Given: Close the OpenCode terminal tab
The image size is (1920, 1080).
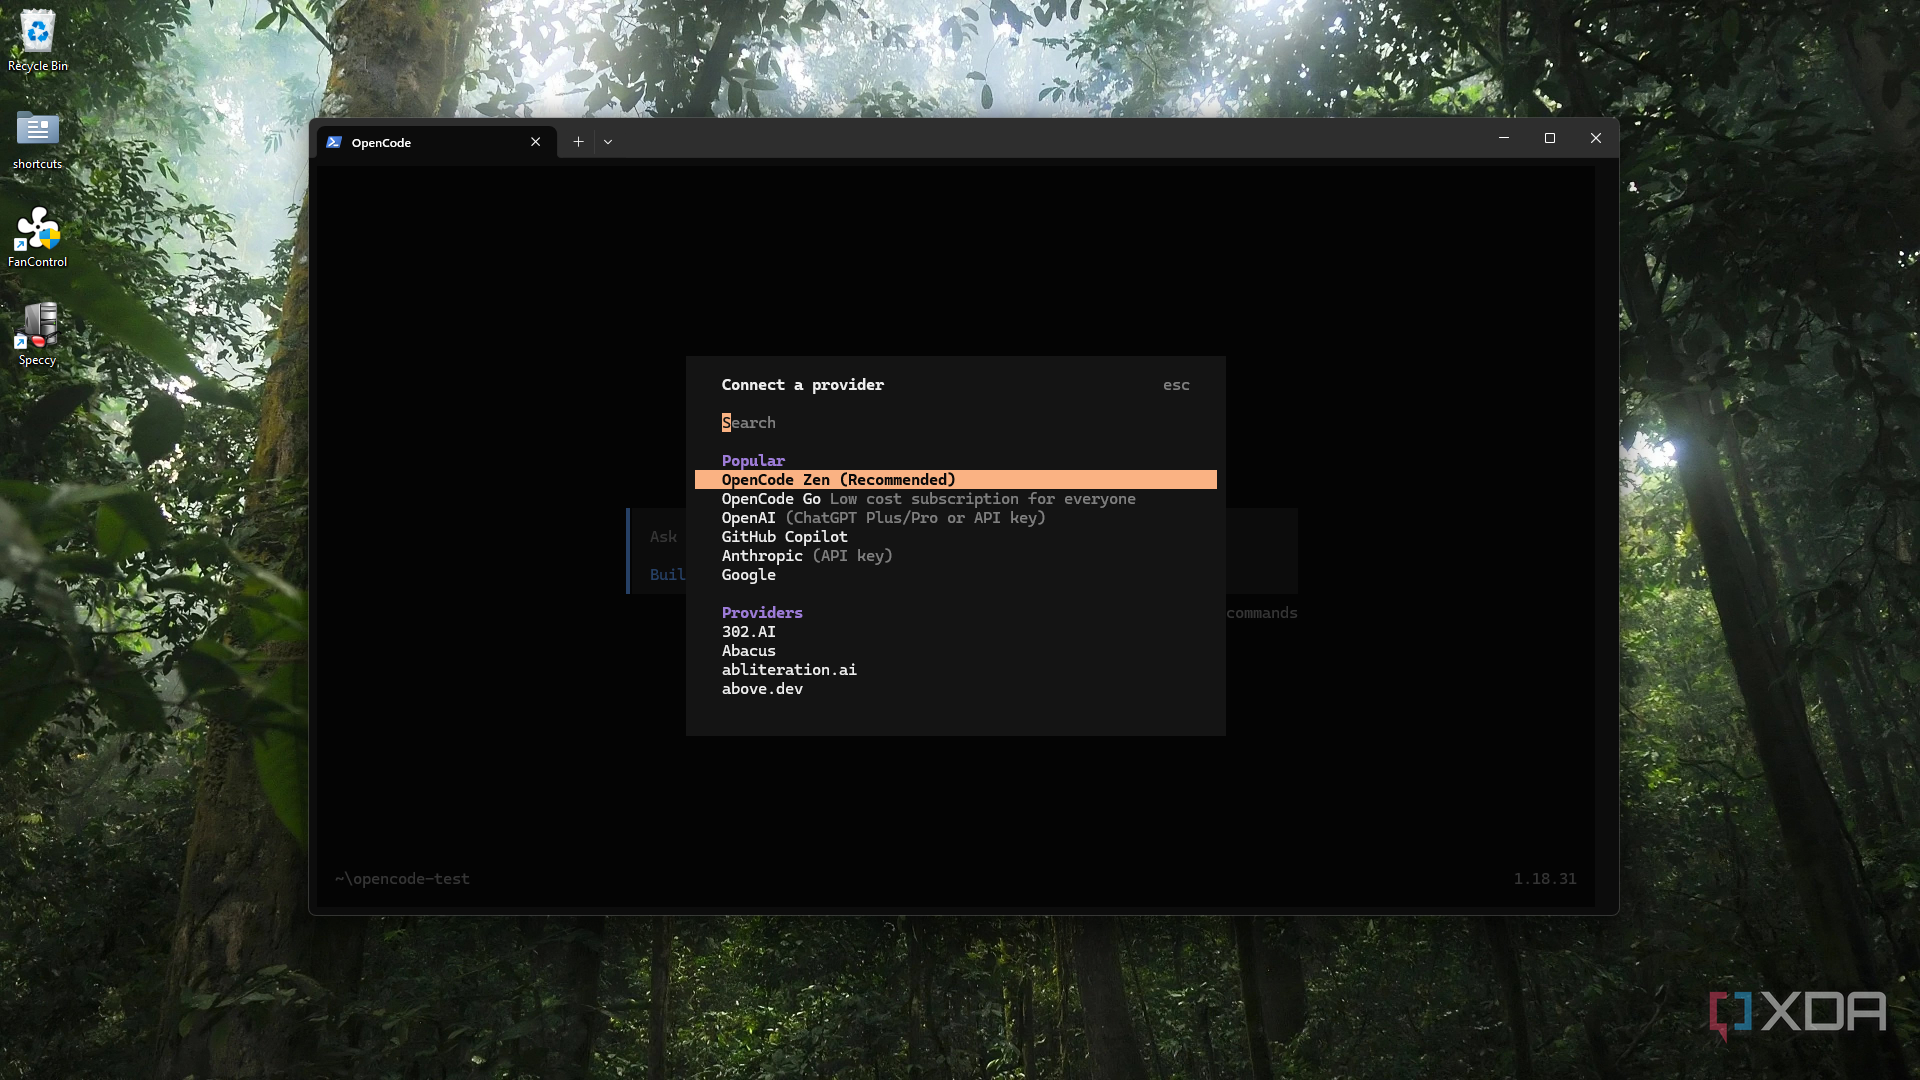Looking at the screenshot, I should [536, 142].
